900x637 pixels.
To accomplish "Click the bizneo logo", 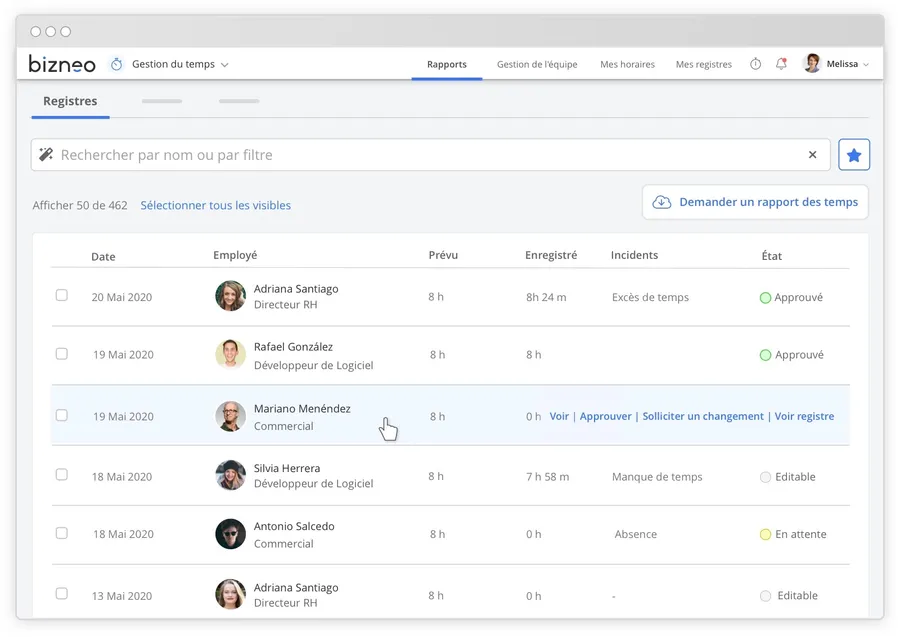I will click(62, 64).
